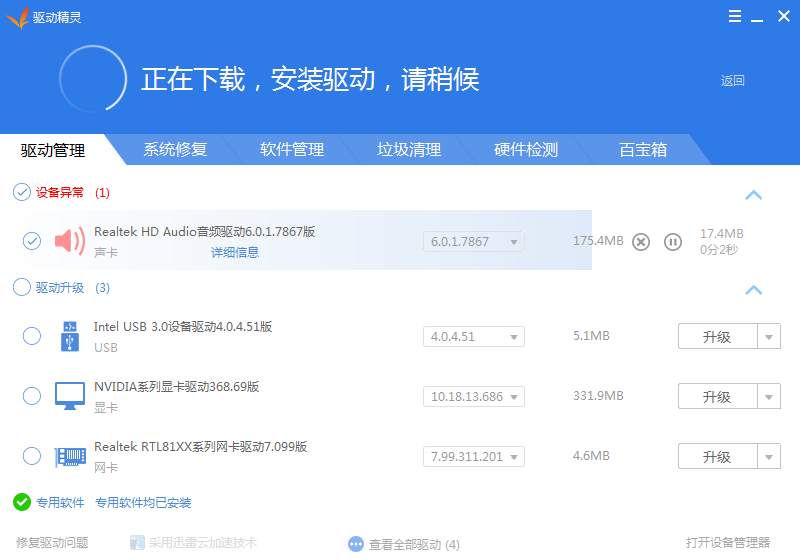Select the Realtek RTL81XX driver checkbox
This screenshot has height=560, width=800.
click(x=32, y=456)
